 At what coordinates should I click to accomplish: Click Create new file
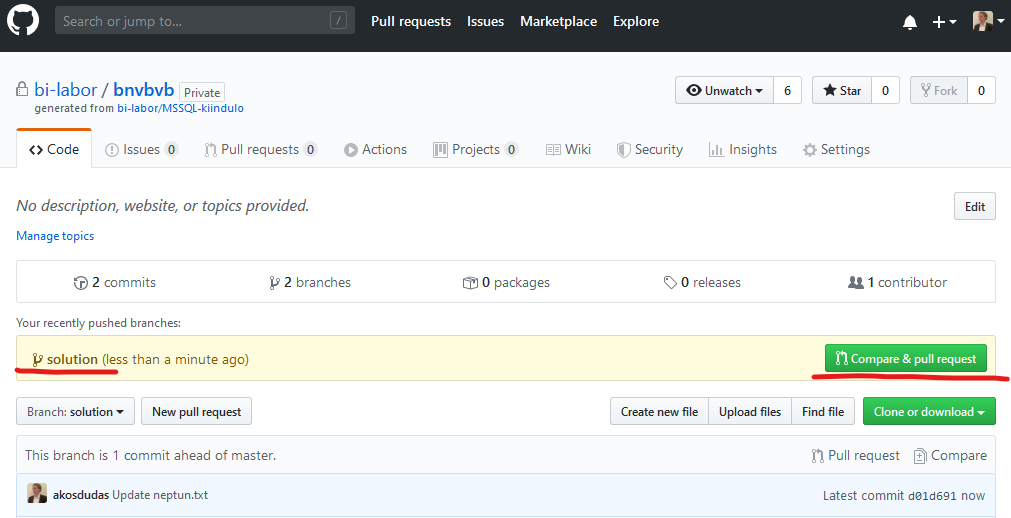659,412
